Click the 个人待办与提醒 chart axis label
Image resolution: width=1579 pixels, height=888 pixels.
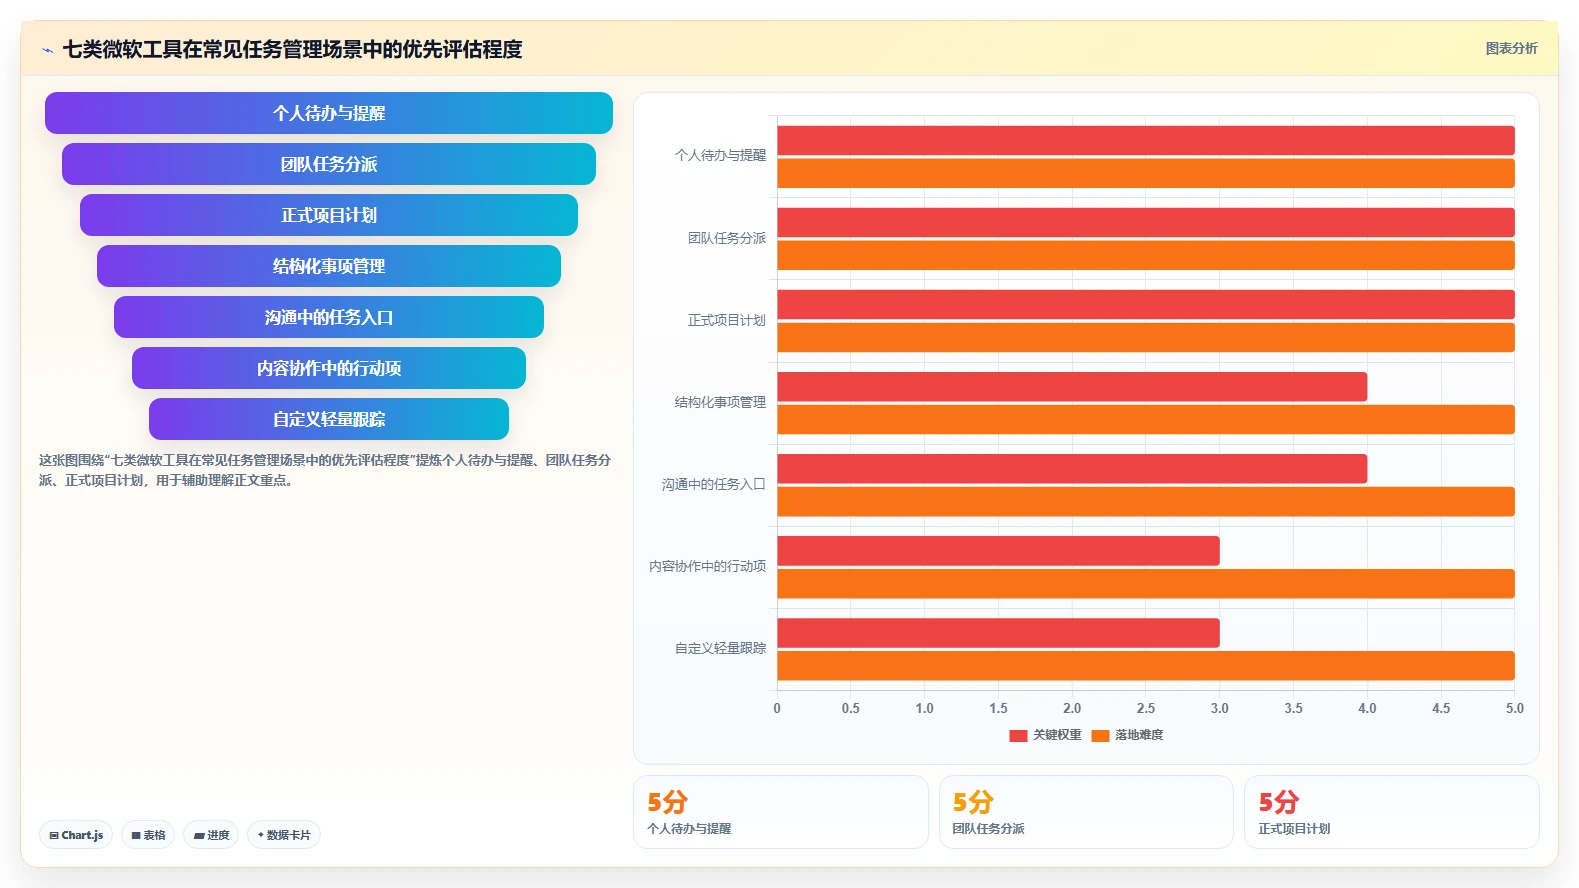tap(720, 156)
